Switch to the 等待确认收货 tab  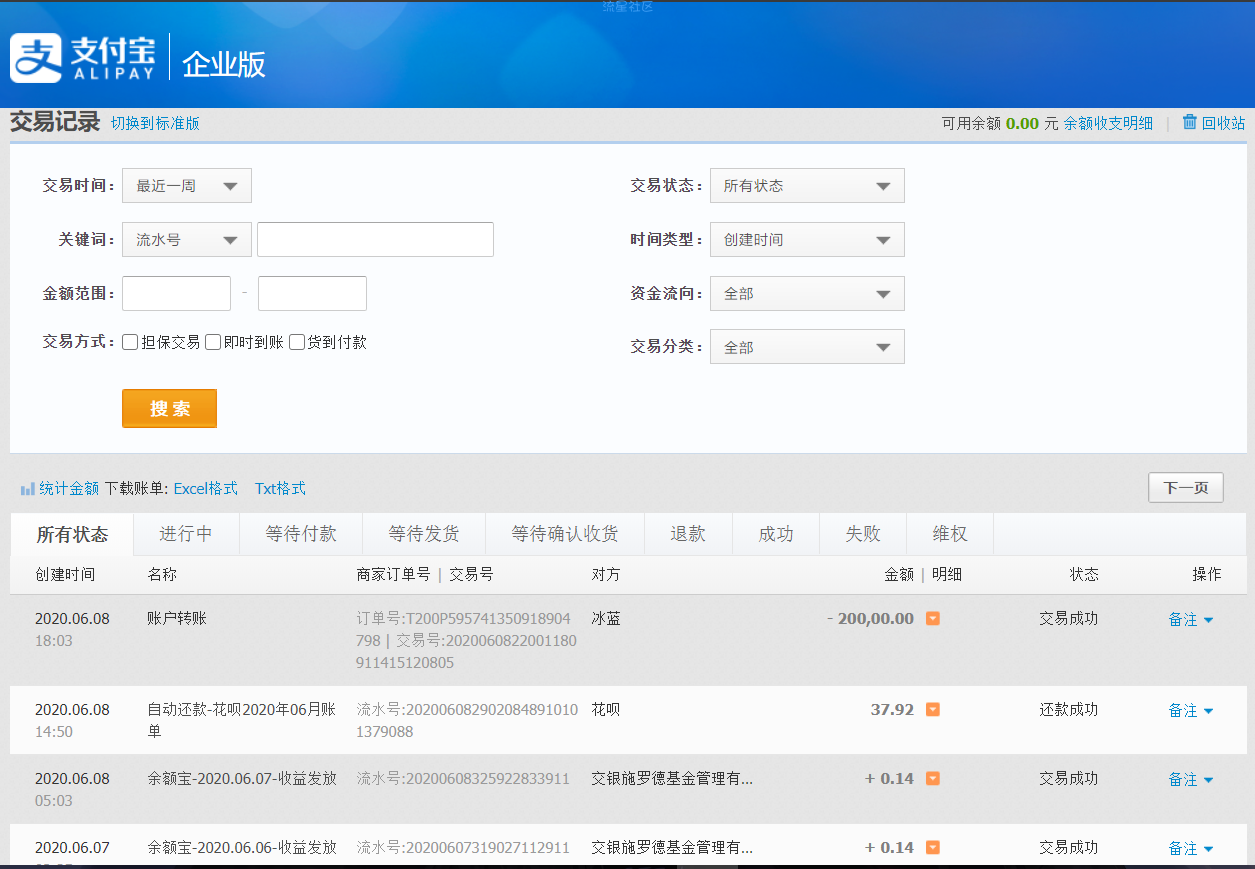tap(565, 534)
